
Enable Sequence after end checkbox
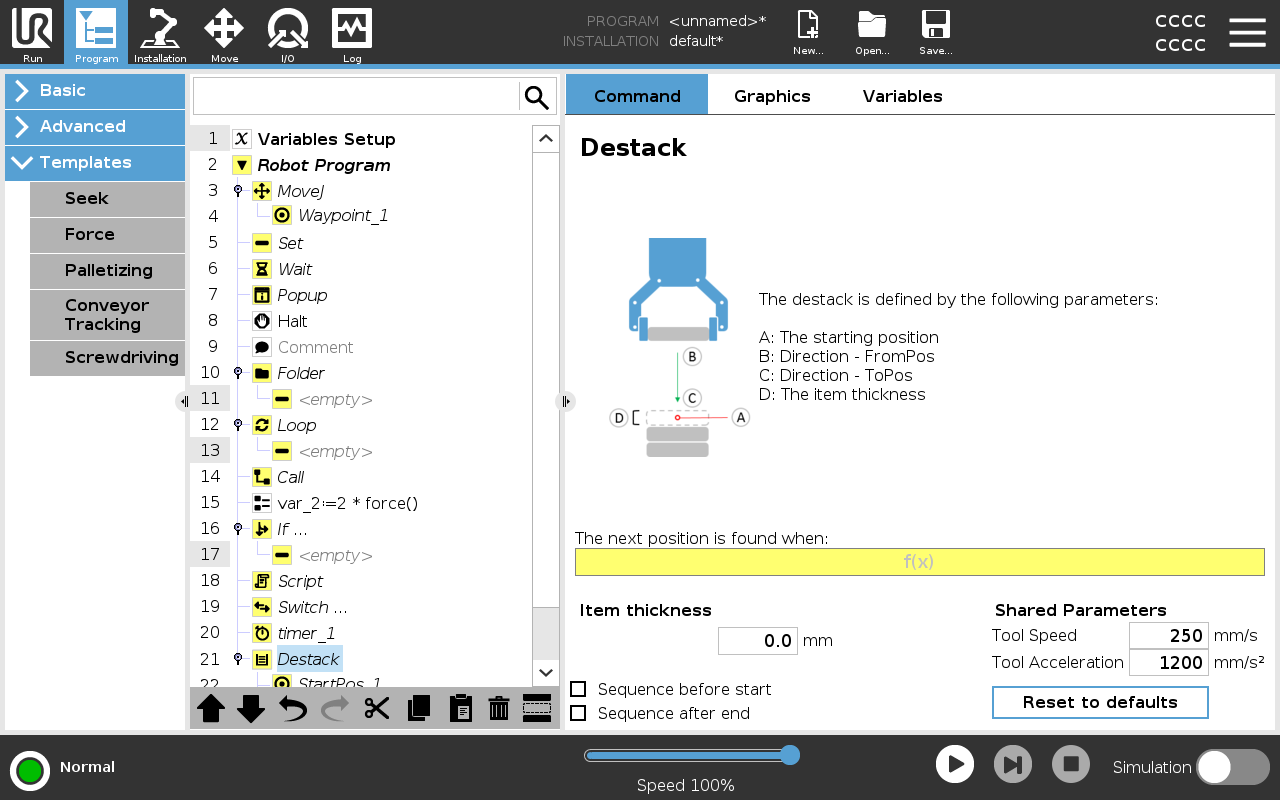[578, 713]
